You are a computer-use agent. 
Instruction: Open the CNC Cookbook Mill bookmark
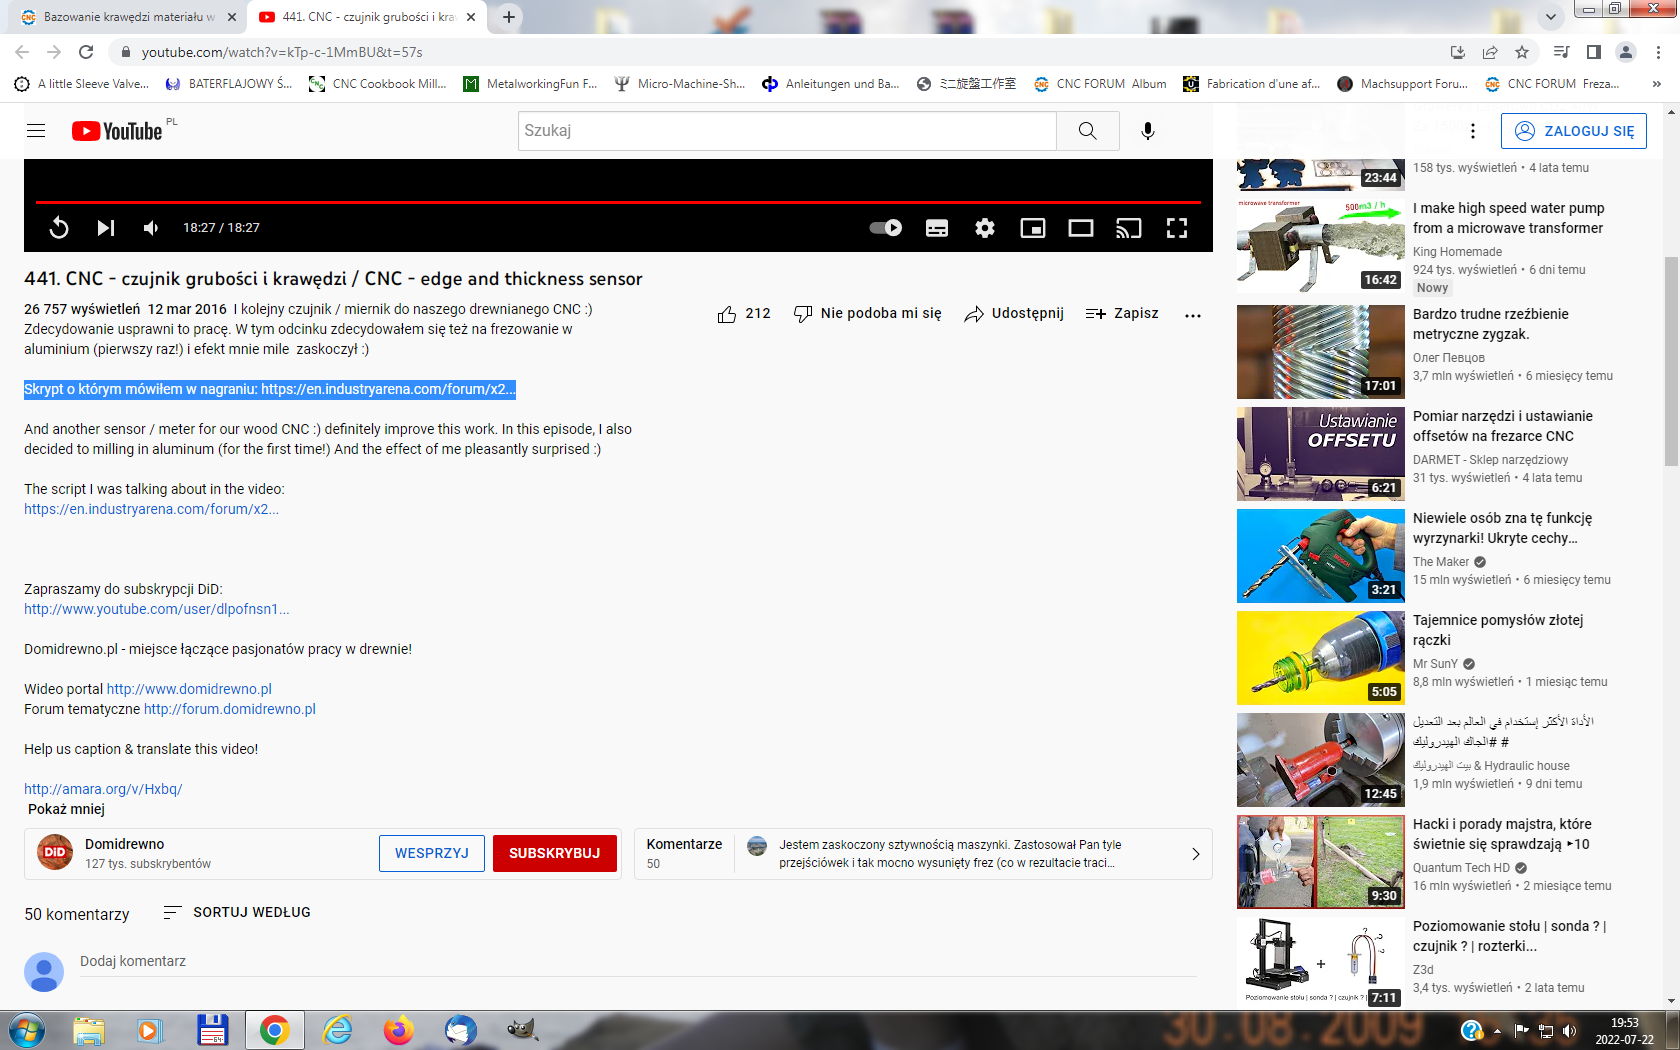pyautogui.click(x=378, y=84)
